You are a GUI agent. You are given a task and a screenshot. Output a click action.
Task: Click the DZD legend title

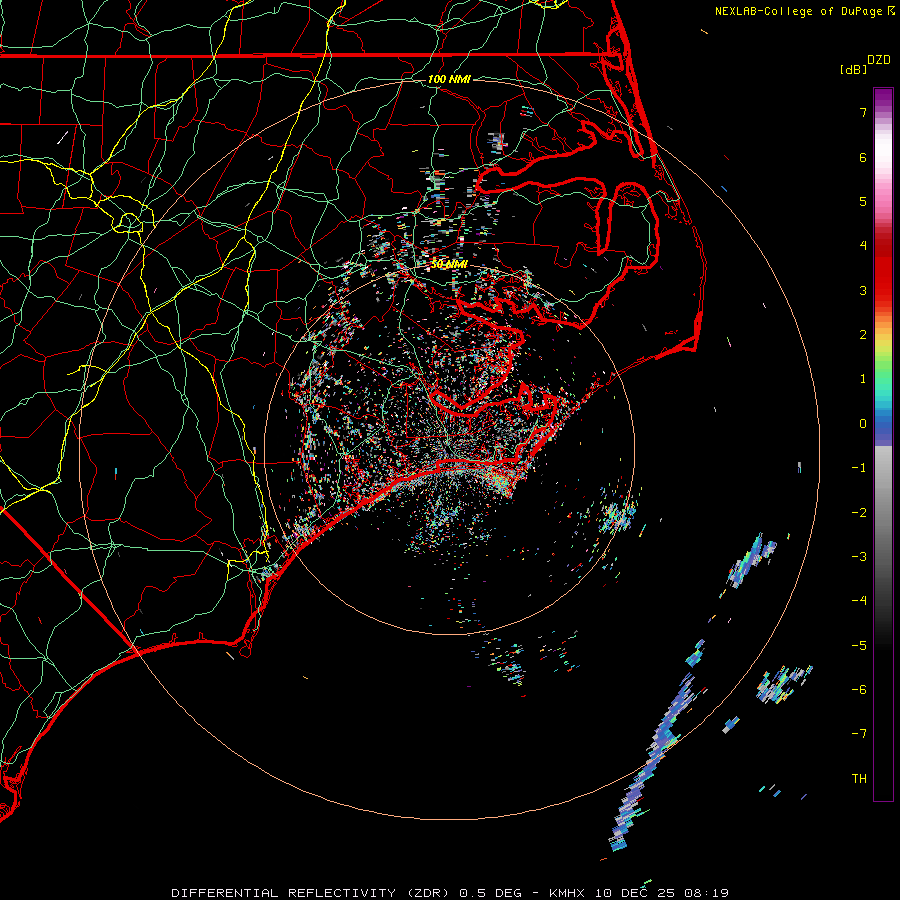pos(879,60)
